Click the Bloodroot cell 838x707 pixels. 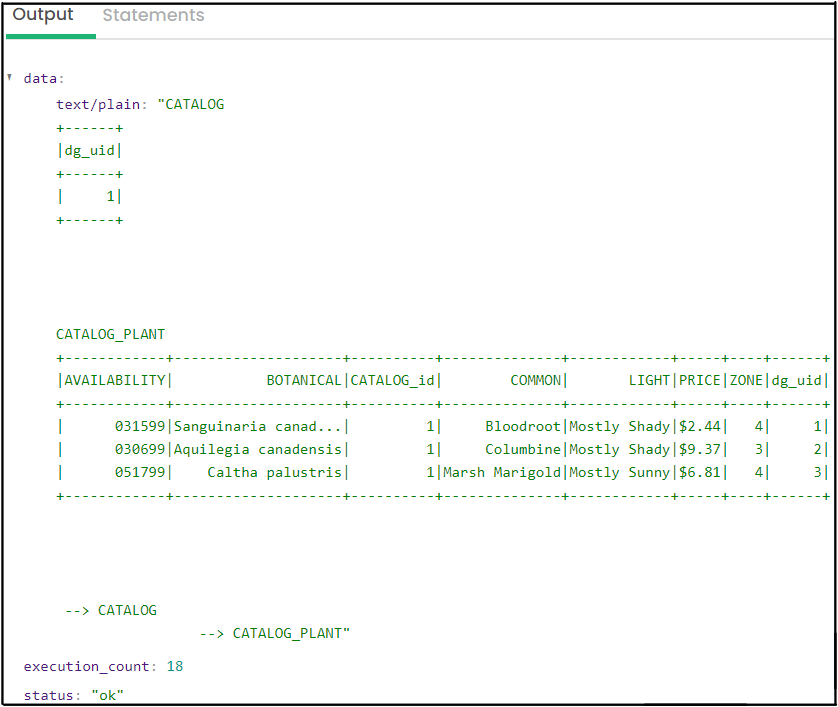click(x=523, y=426)
